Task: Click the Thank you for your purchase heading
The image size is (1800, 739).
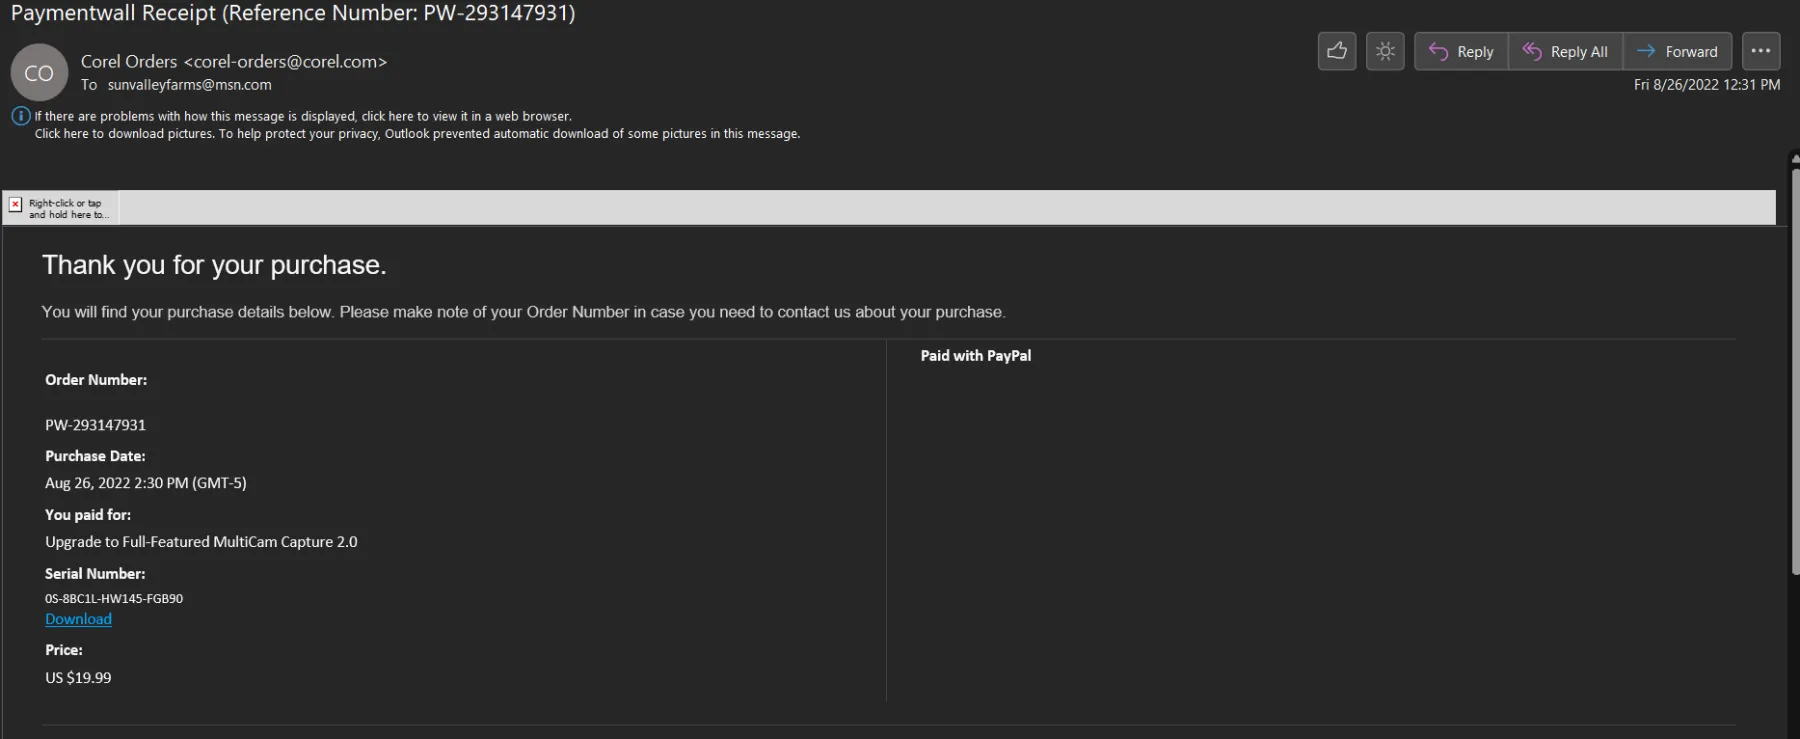Action: point(214,265)
